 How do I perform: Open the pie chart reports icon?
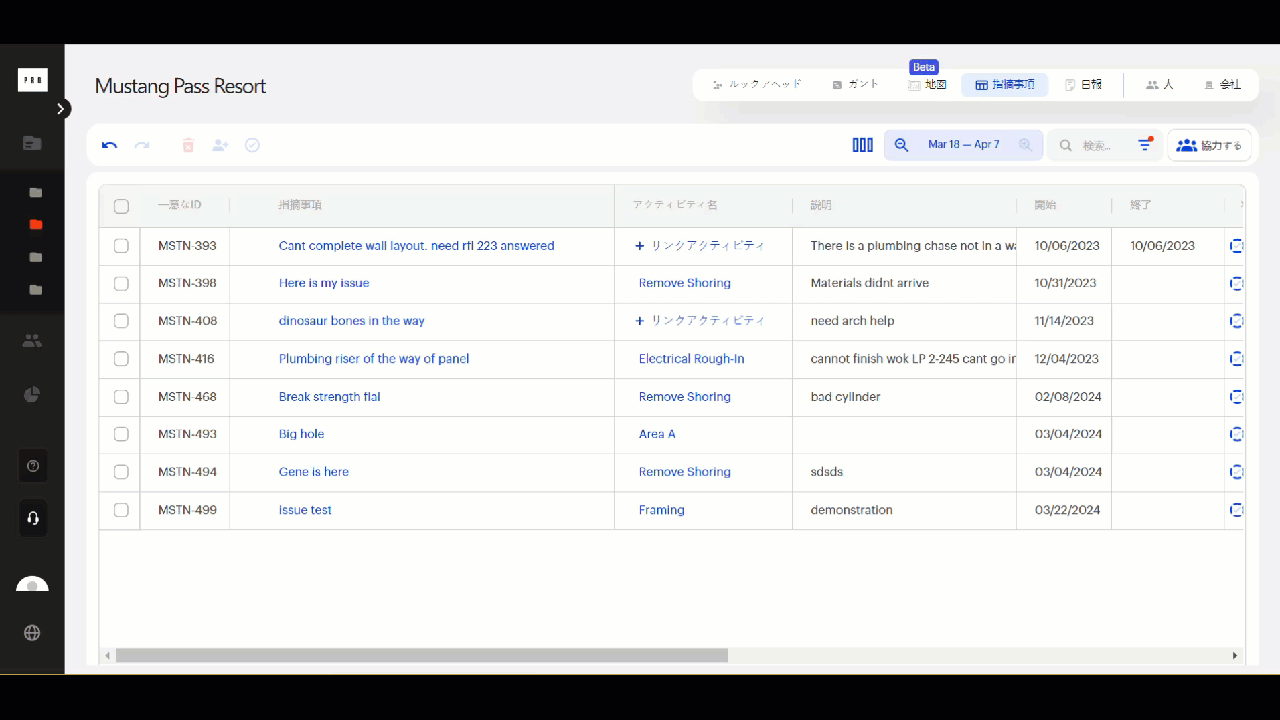tap(32, 394)
